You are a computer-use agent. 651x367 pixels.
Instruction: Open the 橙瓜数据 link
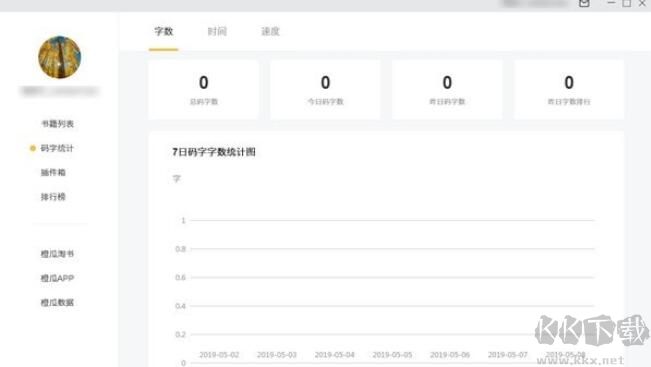click(57, 303)
